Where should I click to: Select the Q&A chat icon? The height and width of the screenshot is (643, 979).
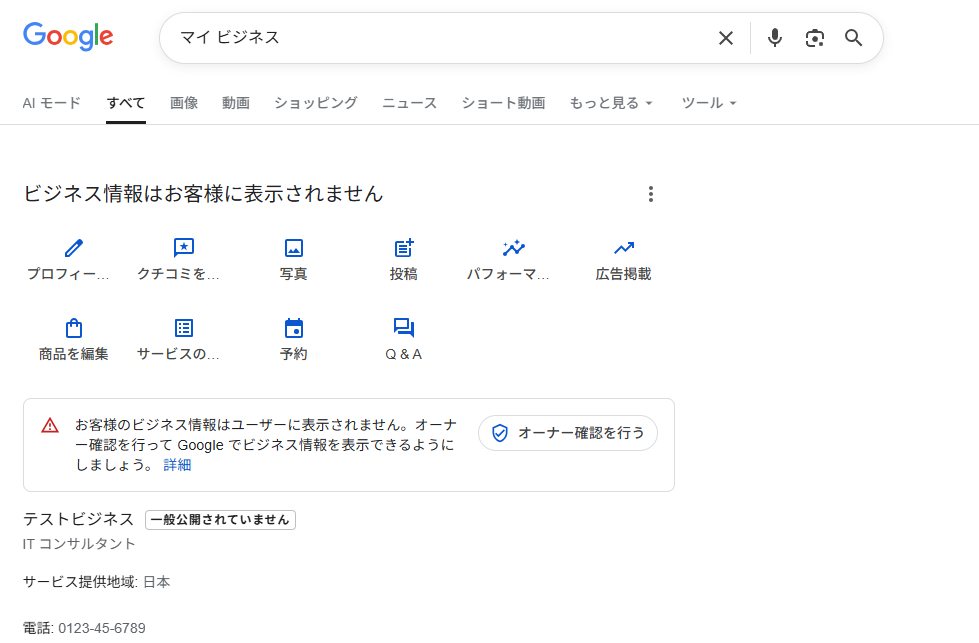click(x=403, y=326)
